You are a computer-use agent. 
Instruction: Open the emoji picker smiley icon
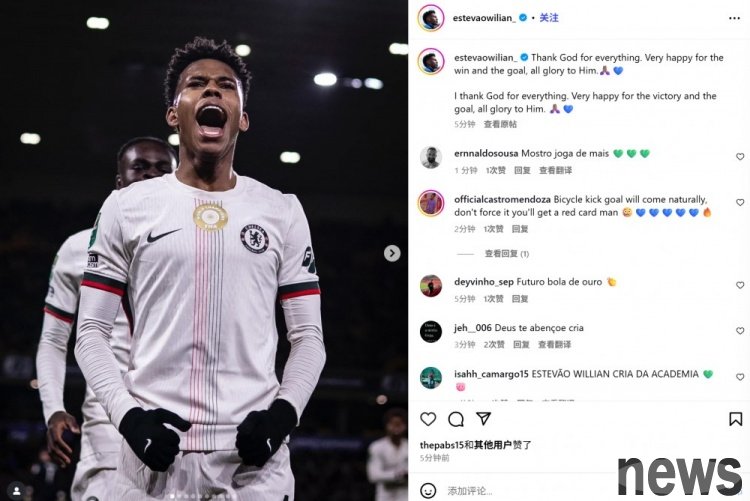click(x=428, y=490)
